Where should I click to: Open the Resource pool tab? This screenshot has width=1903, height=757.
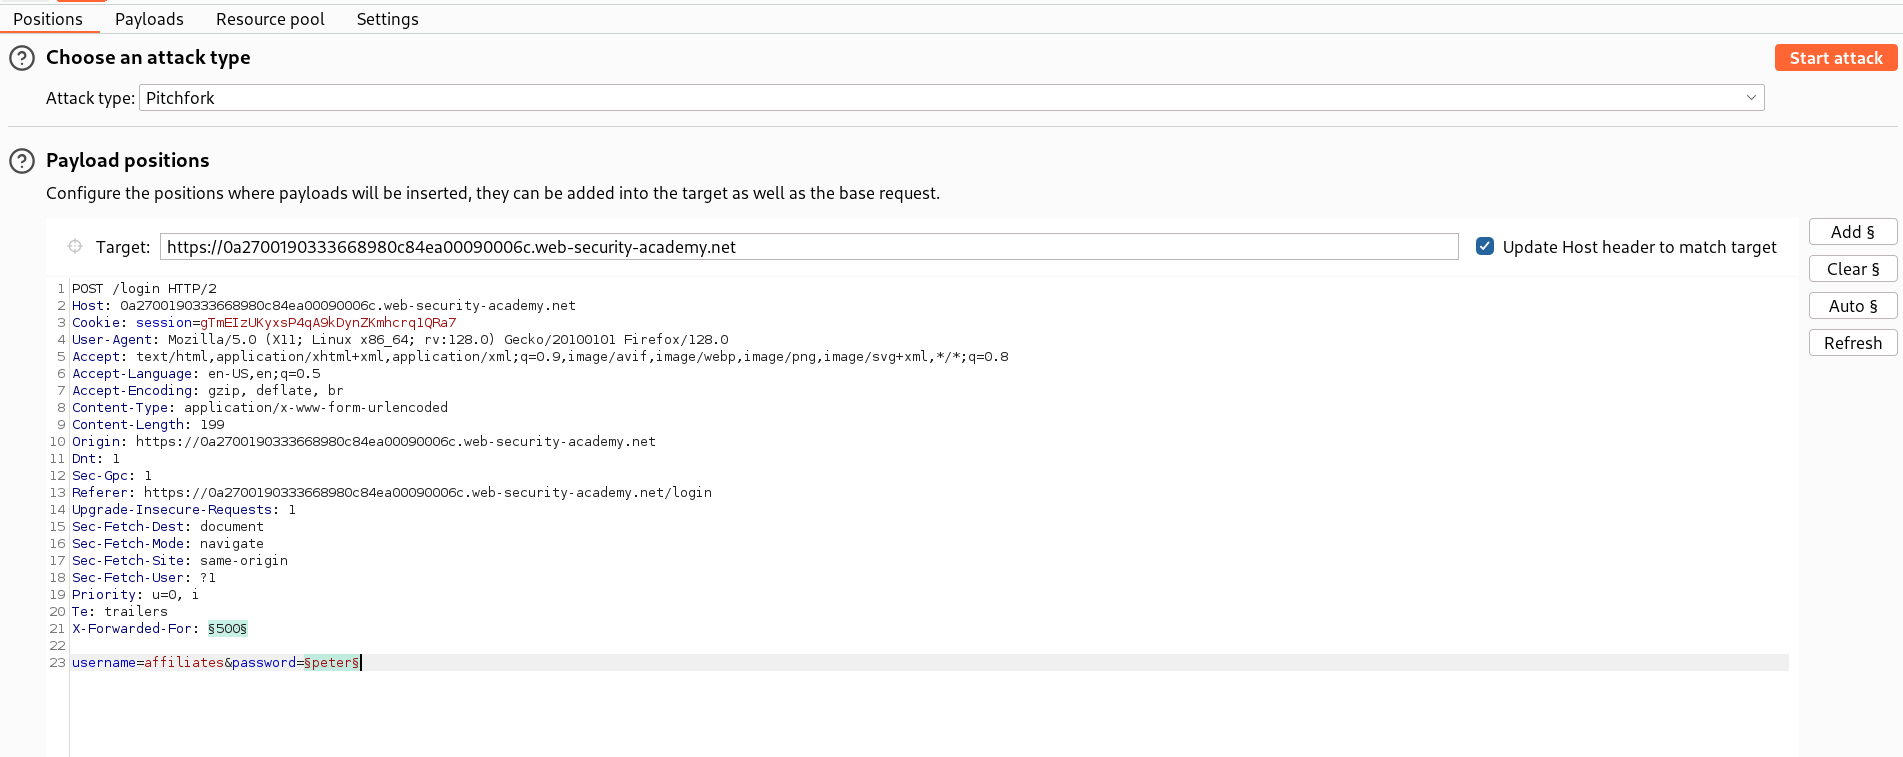[x=270, y=19]
